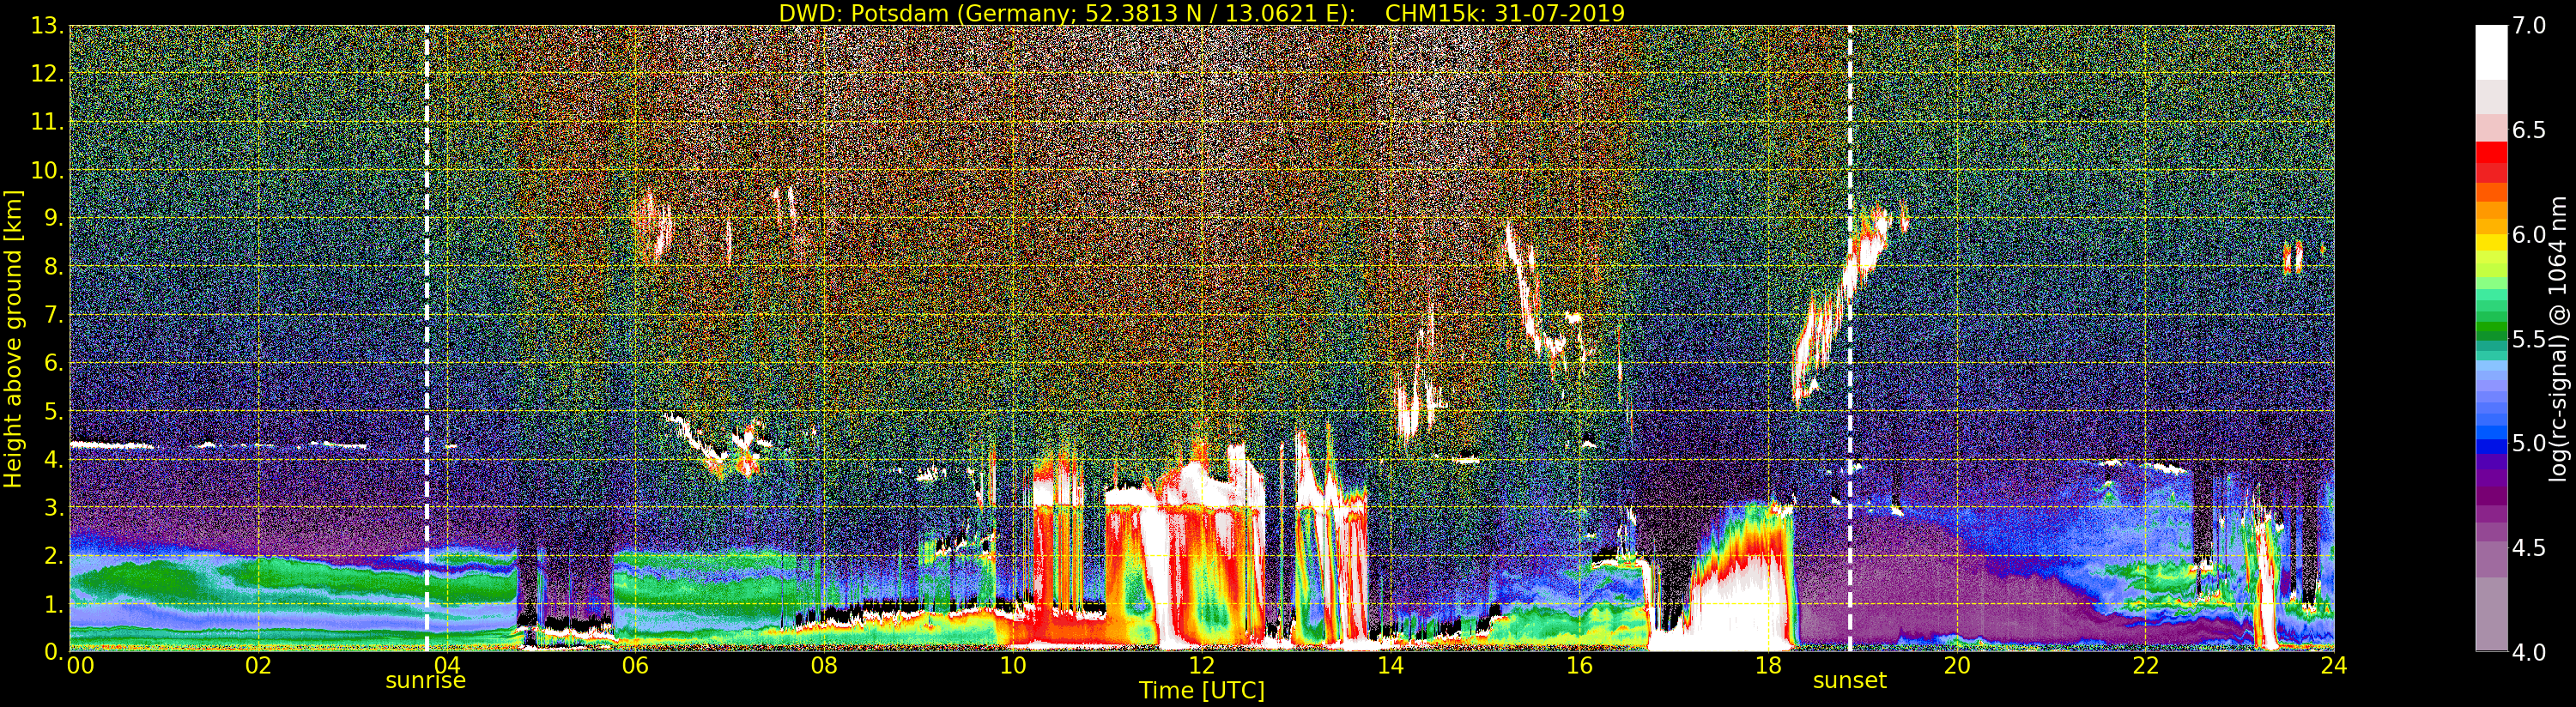This screenshot has width=2576, height=707.
Task: Click the y-axis tick label '12.'
Action: [x=47, y=74]
